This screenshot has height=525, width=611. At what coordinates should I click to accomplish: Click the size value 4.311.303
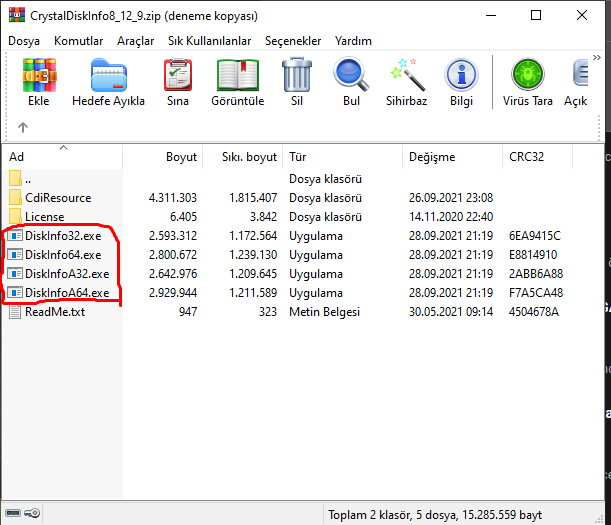coord(173,198)
